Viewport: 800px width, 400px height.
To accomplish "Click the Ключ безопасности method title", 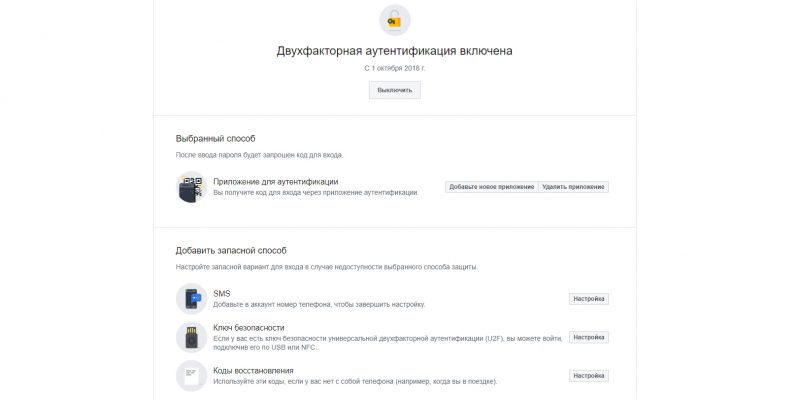I will (x=248, y=328).
